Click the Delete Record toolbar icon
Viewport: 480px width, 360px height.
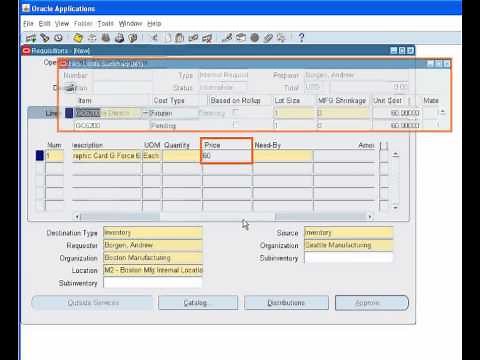tap(207, 38)
